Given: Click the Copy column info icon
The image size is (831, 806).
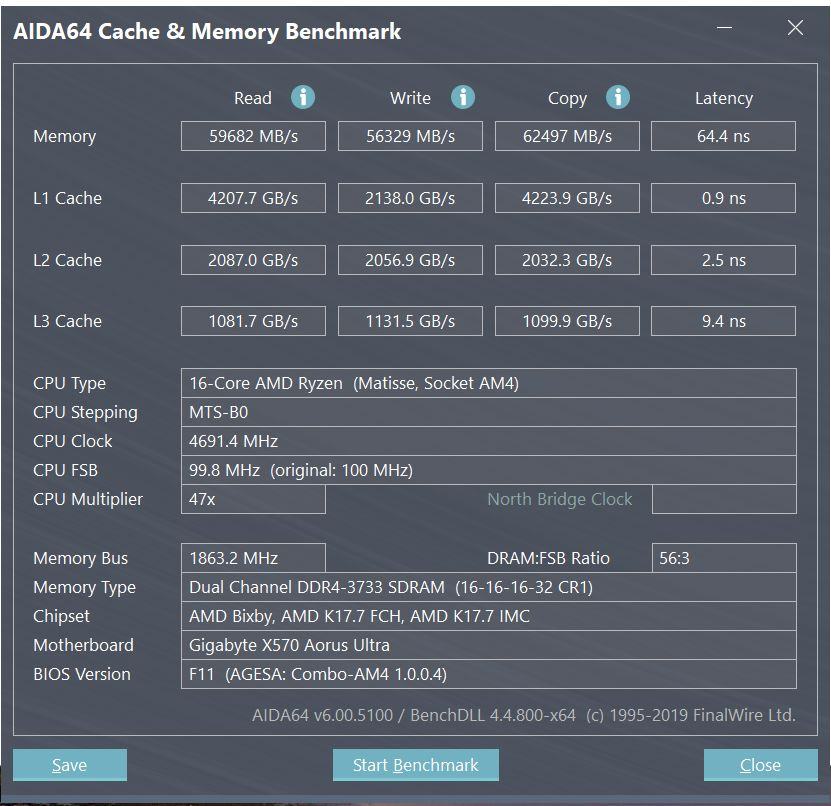Looking at the screenshot, I should click(618, 97).
